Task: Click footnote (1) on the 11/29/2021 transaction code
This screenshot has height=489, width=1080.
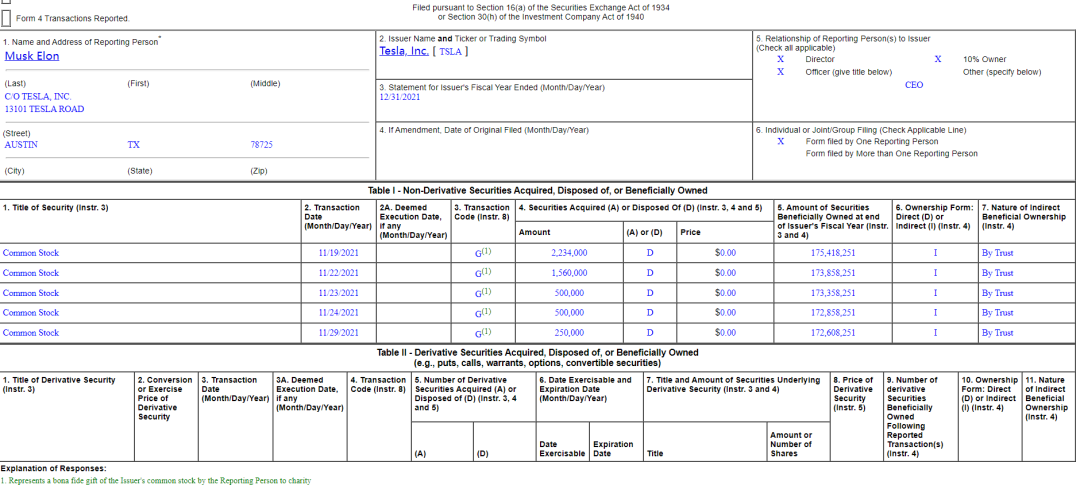Action: click(x=486, y=332)
